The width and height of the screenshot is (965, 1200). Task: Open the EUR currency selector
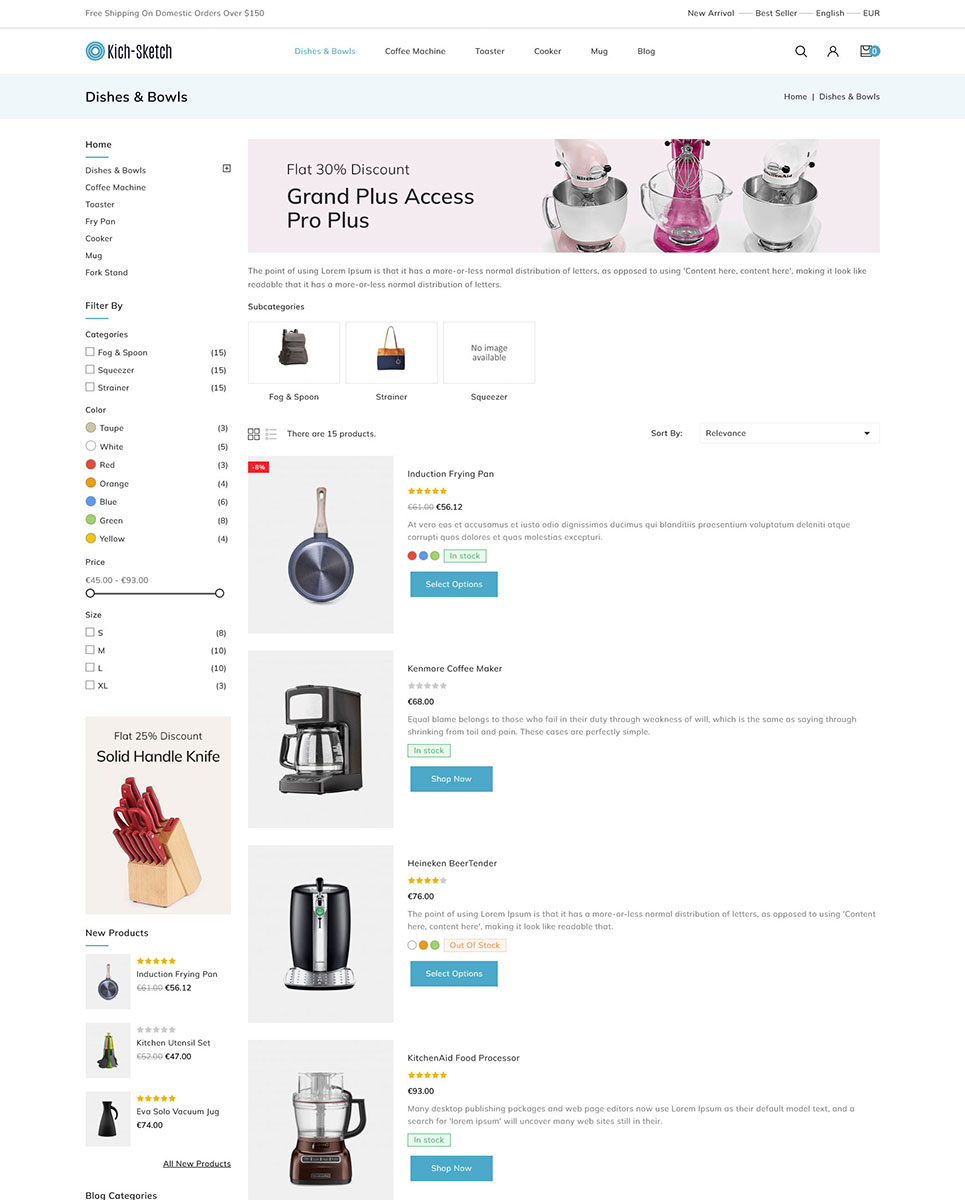872,13
